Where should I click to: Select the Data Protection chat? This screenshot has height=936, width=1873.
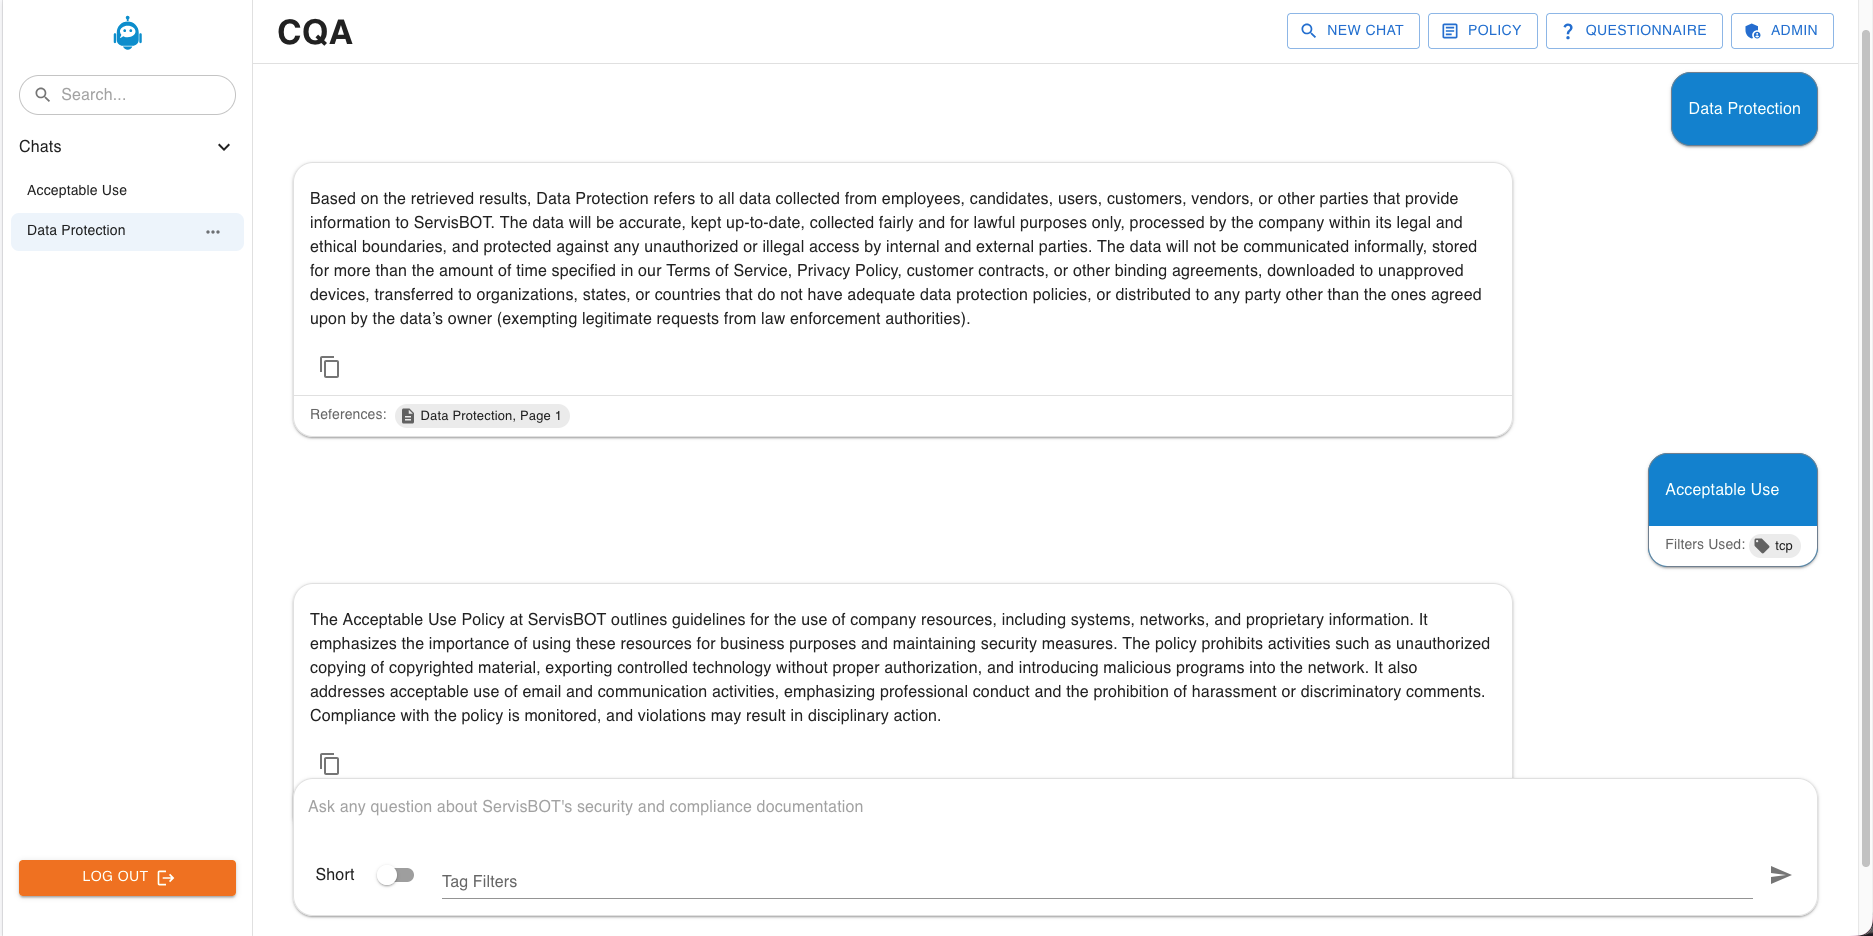(77, 230)
